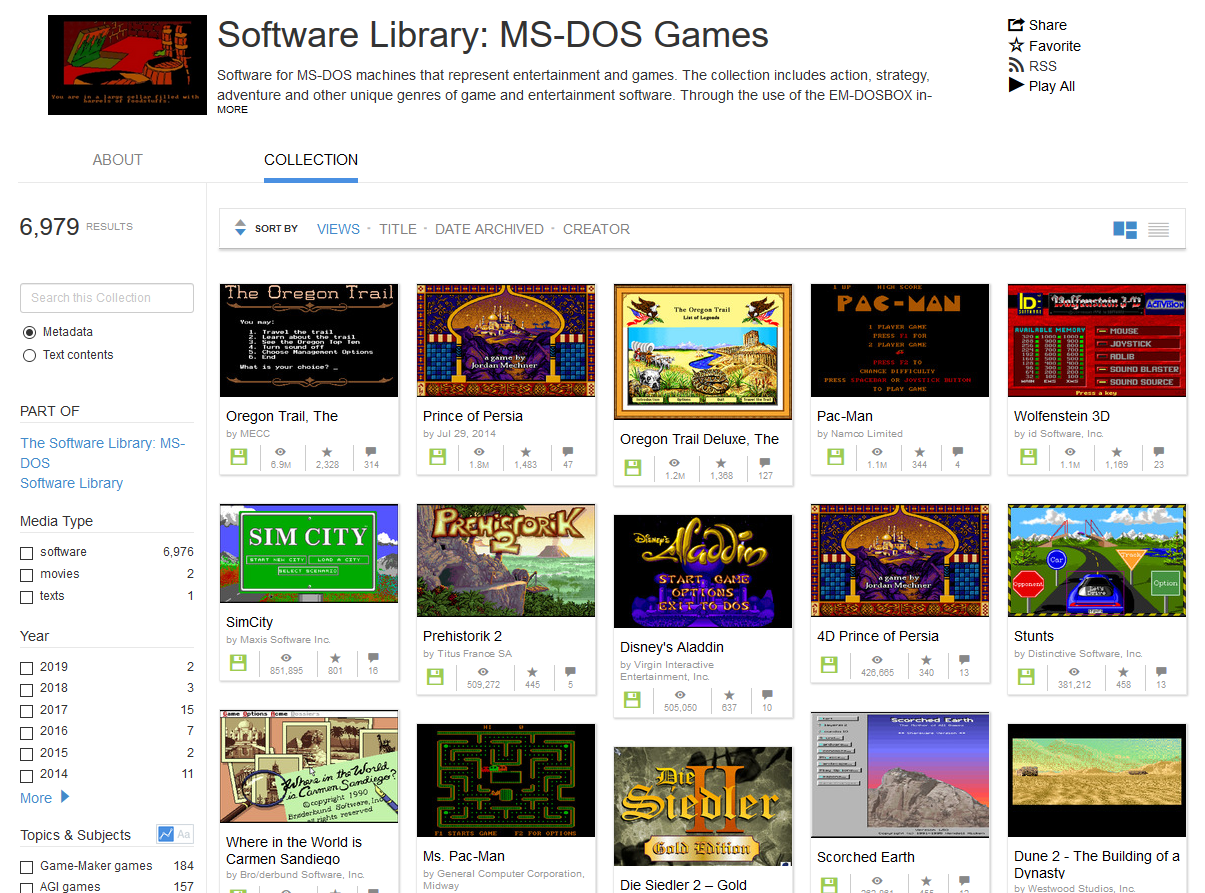This screenshot has width=1205, height=893.
Task: Click the Play All icon
Action: (1016, 86)
